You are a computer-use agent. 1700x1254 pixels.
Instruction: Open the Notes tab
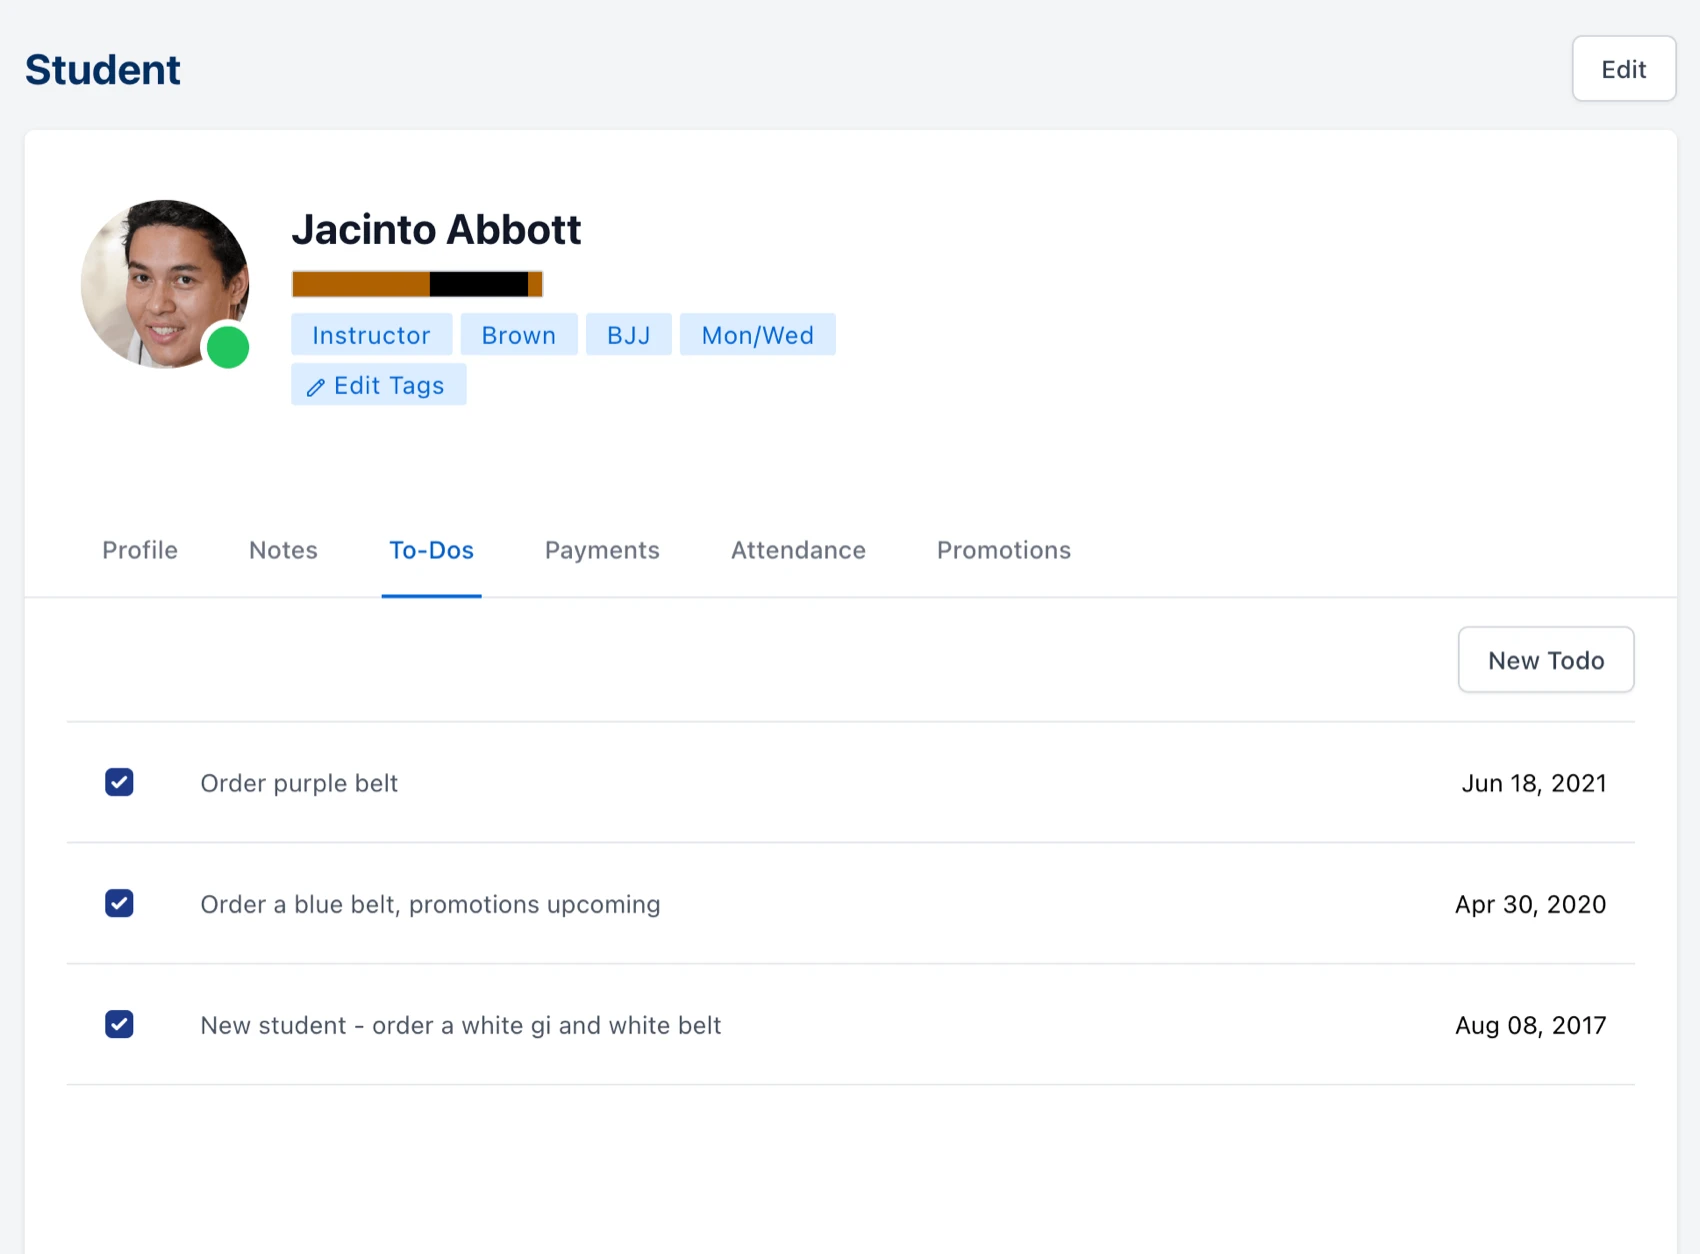click(x=283, y=550)
